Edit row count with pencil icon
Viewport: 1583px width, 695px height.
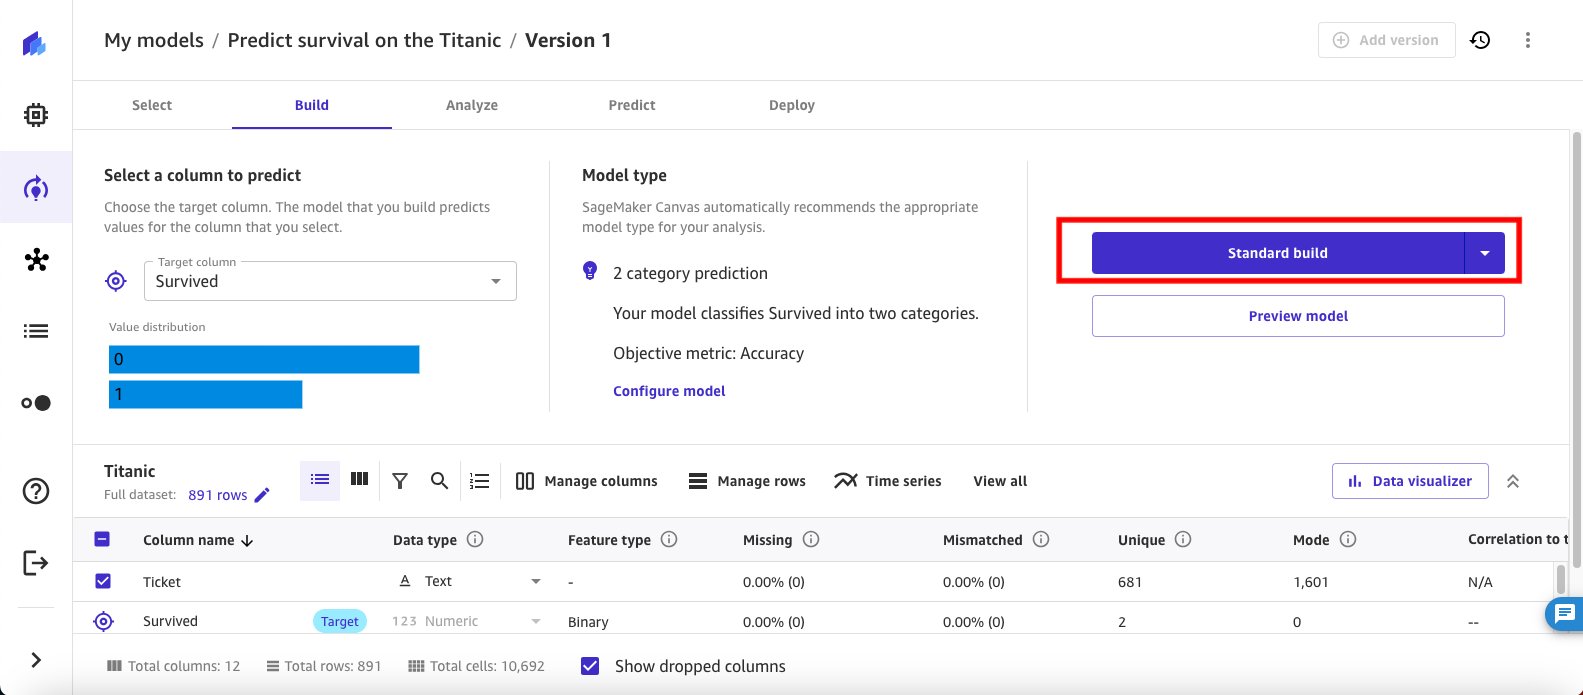(x=262, y=495)
